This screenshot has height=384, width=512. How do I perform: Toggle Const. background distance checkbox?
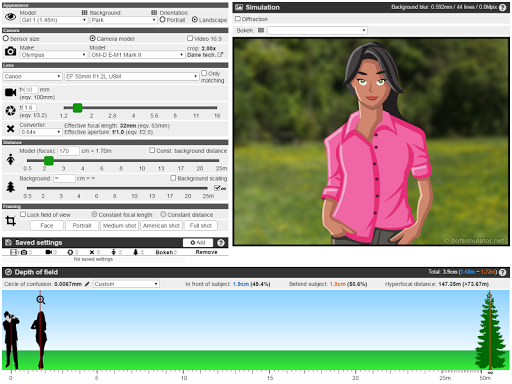coord(152,150)
